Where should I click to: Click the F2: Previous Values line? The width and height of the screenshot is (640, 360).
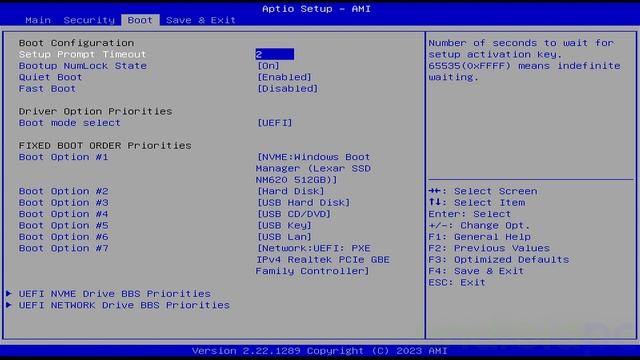coord(489,248)
